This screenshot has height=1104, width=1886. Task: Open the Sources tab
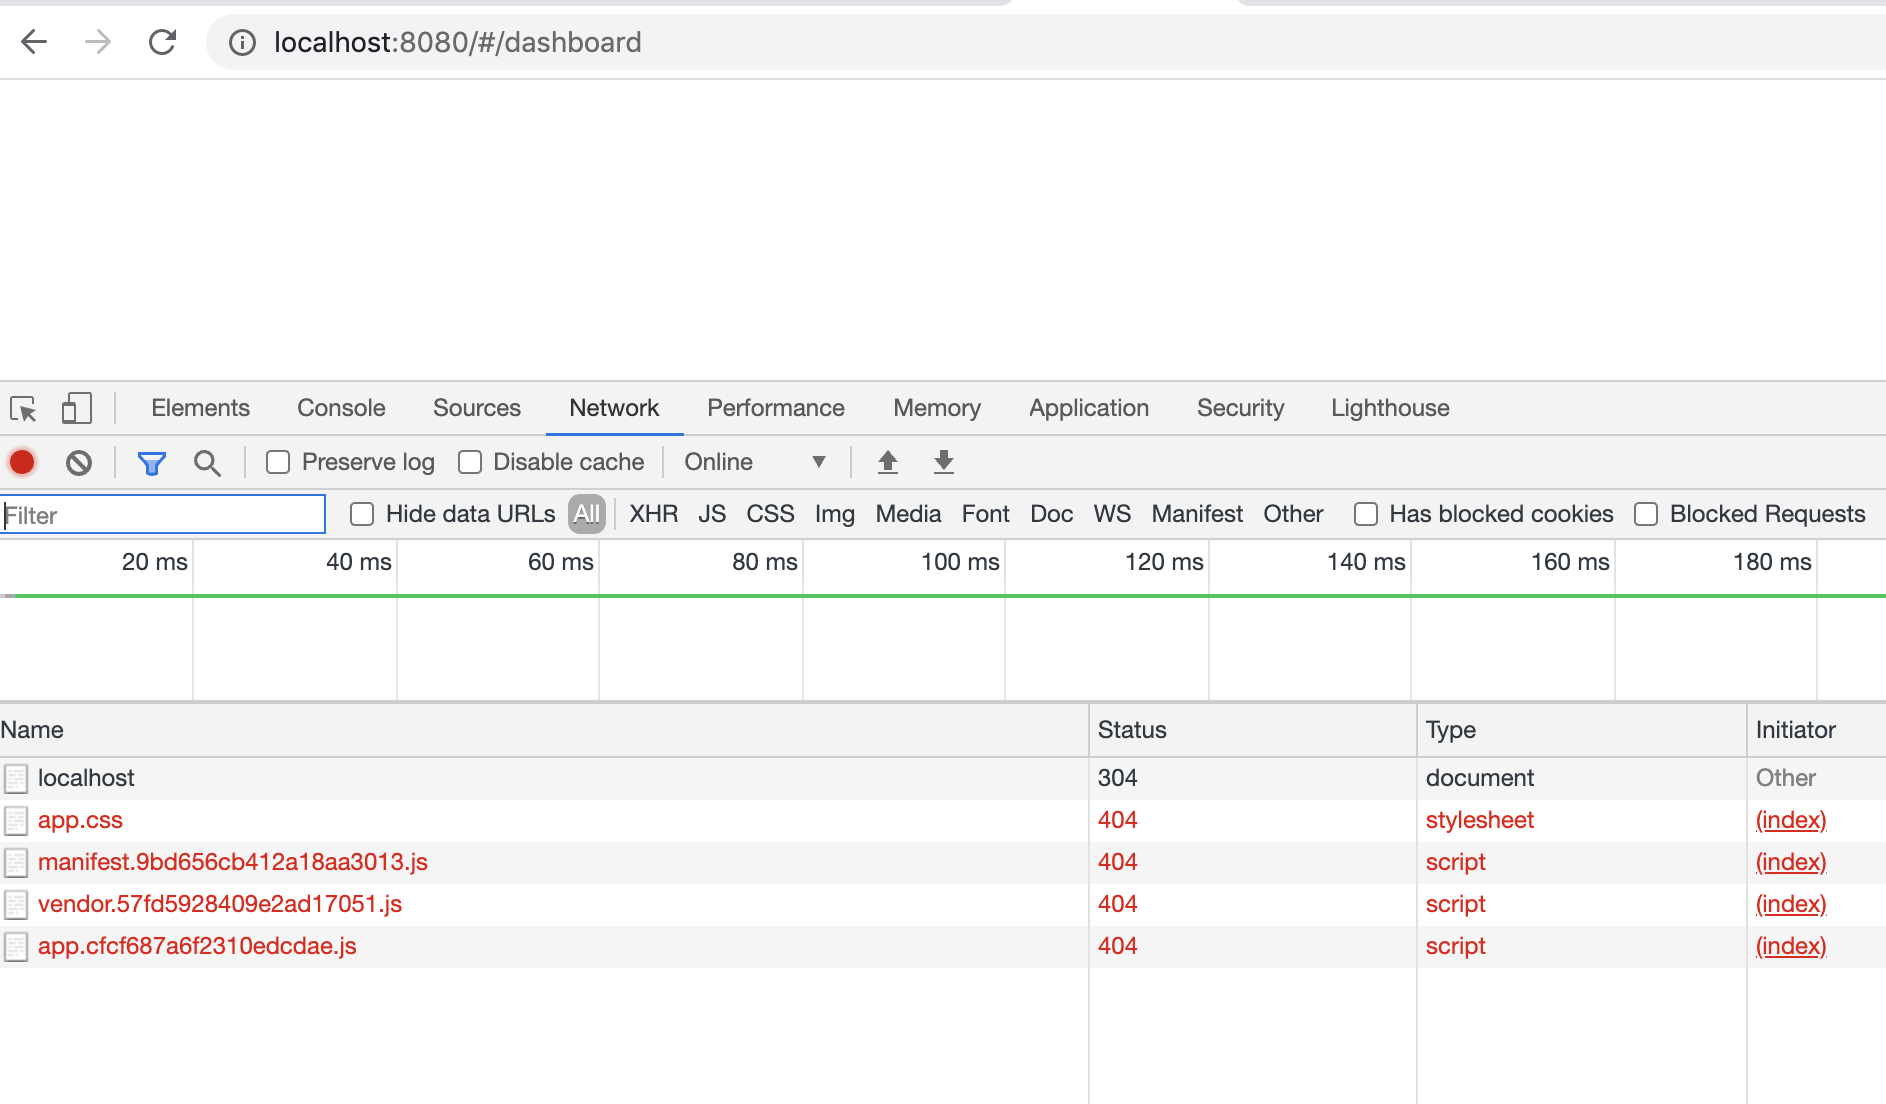pyautogui.click(x=477, y=408)
